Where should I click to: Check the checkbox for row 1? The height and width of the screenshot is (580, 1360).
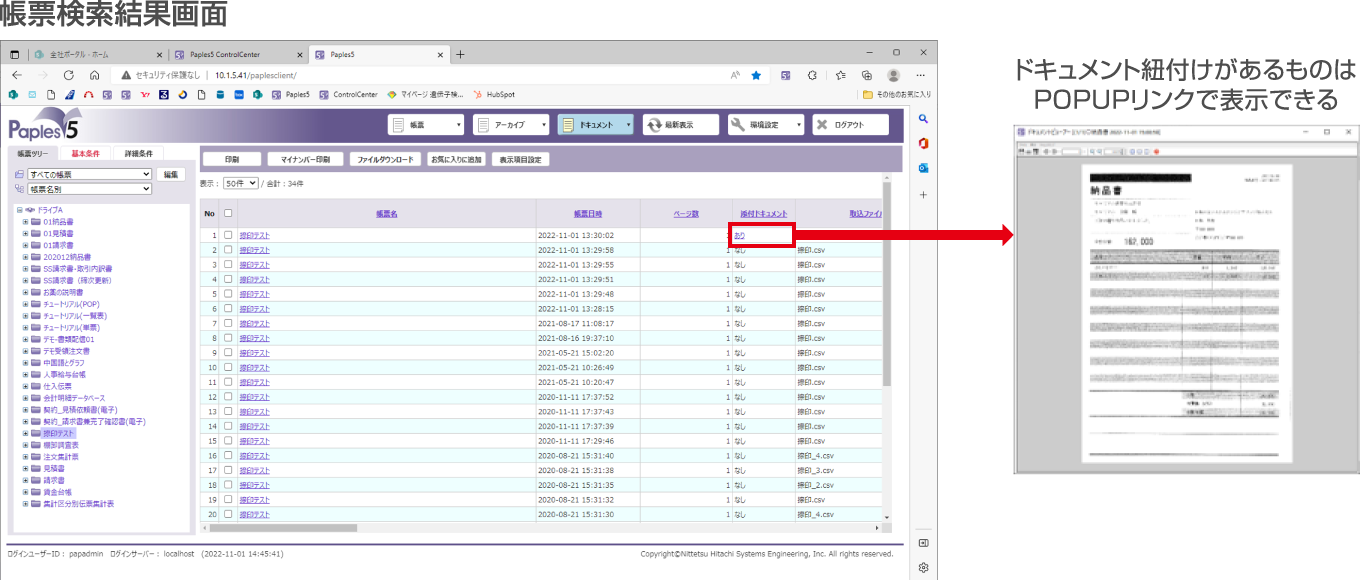(229, 235)
